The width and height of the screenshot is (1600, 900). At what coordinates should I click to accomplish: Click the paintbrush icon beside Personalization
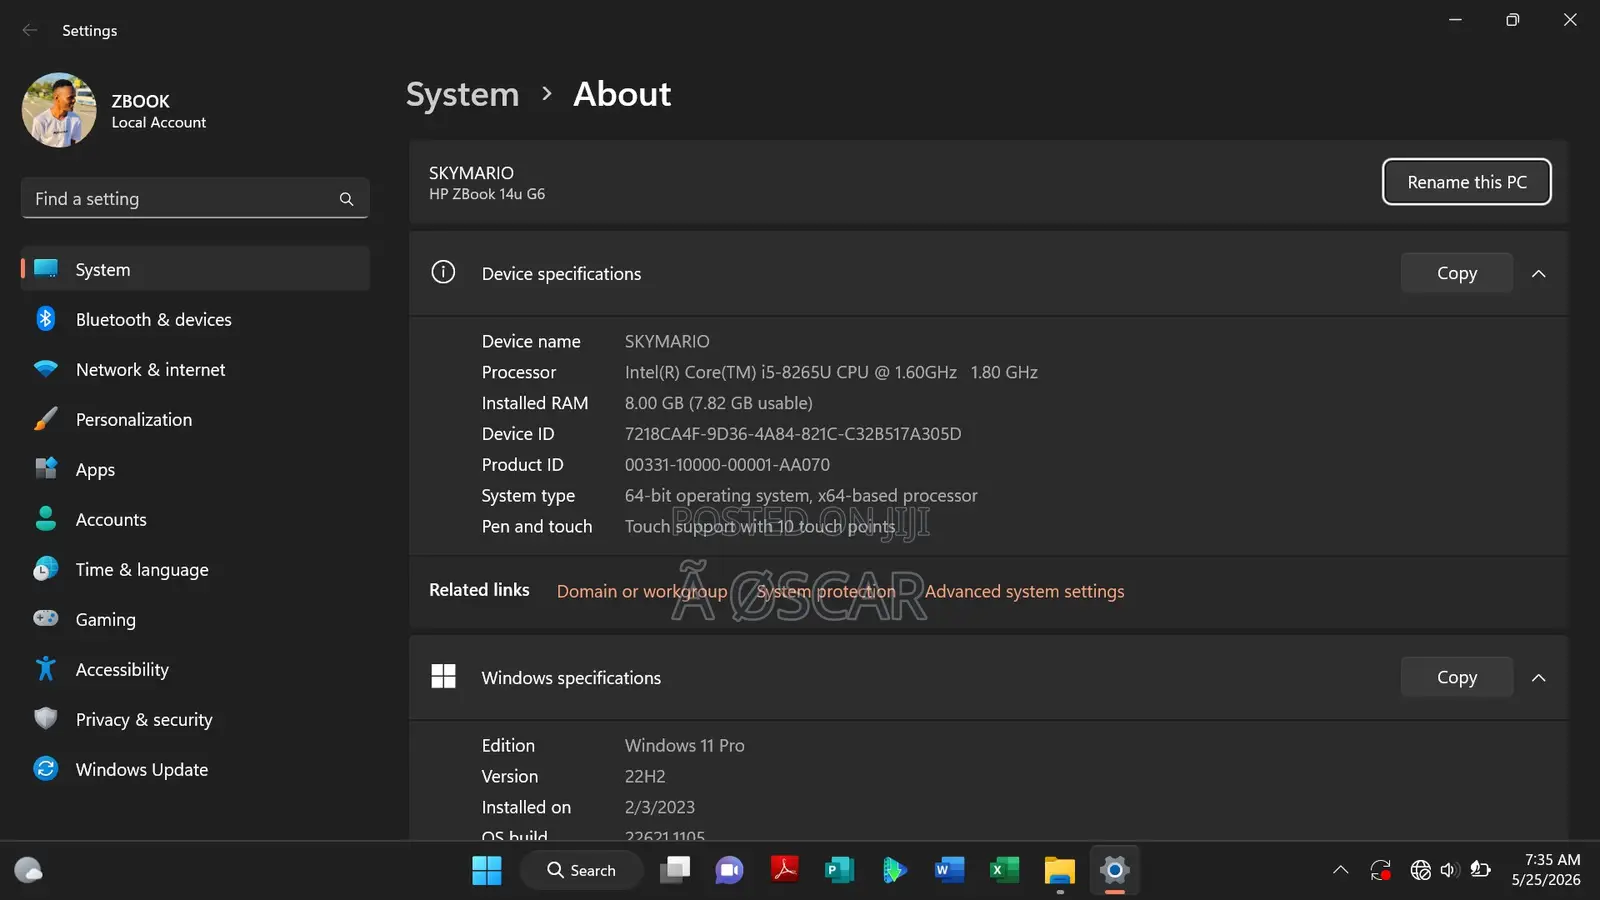[46, 419]
